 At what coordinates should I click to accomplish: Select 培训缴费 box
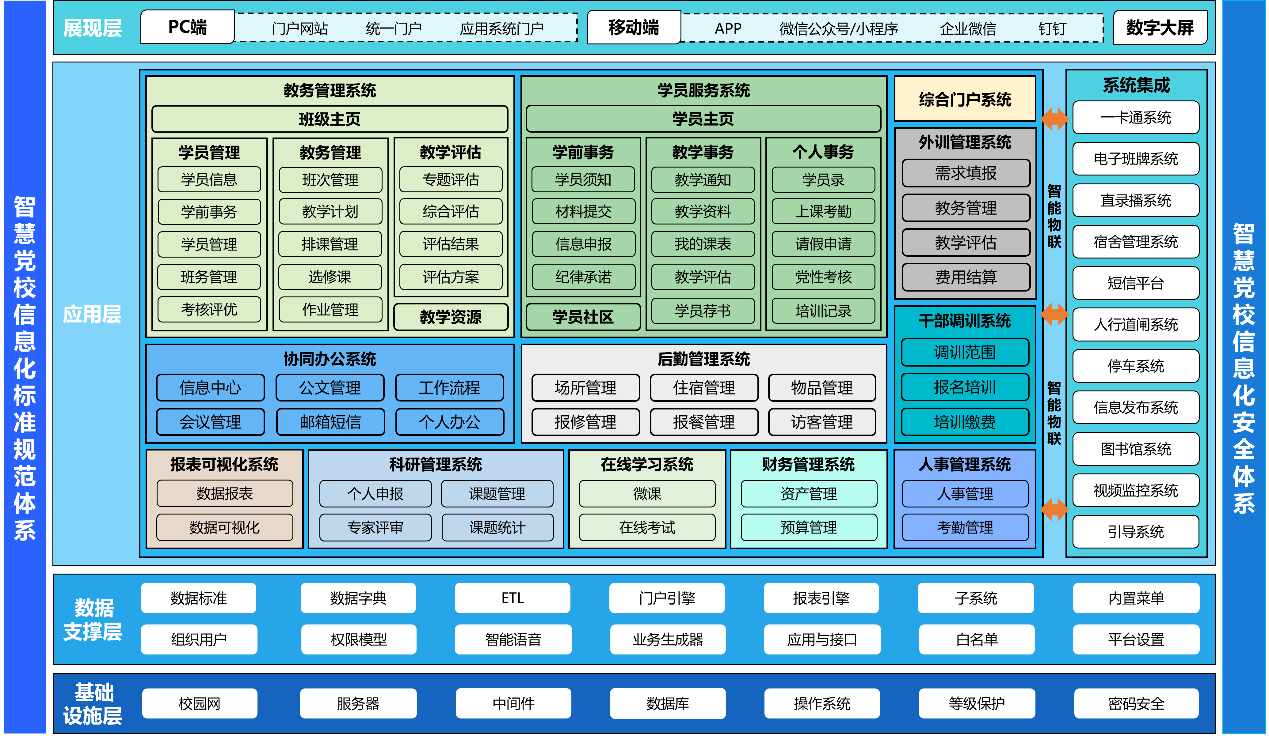point(965,422)
